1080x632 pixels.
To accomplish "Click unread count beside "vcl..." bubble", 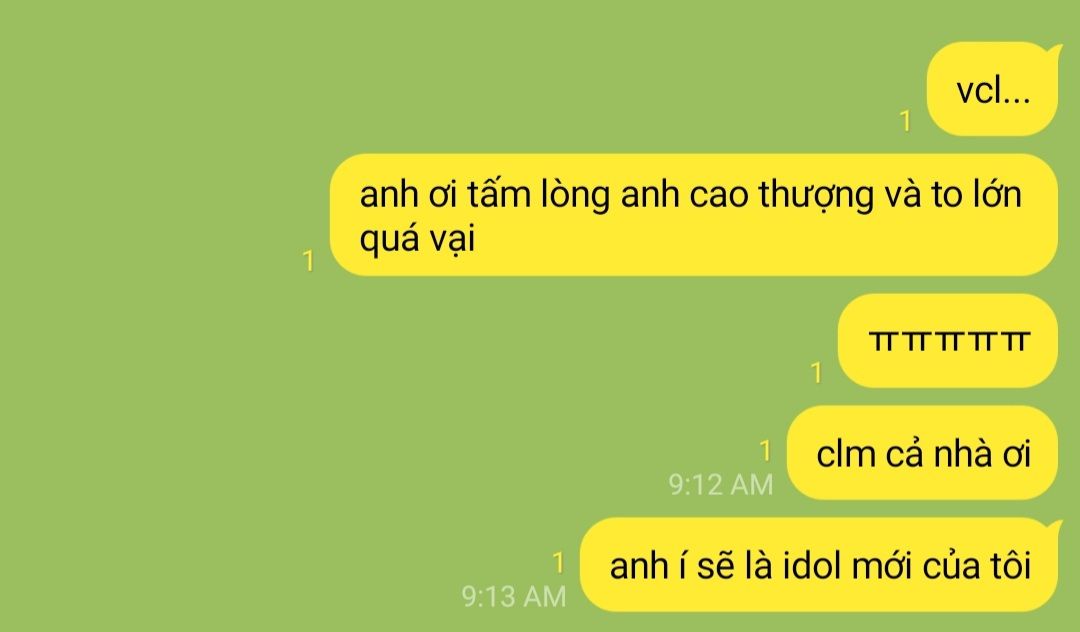I will (x=906, y=121).
